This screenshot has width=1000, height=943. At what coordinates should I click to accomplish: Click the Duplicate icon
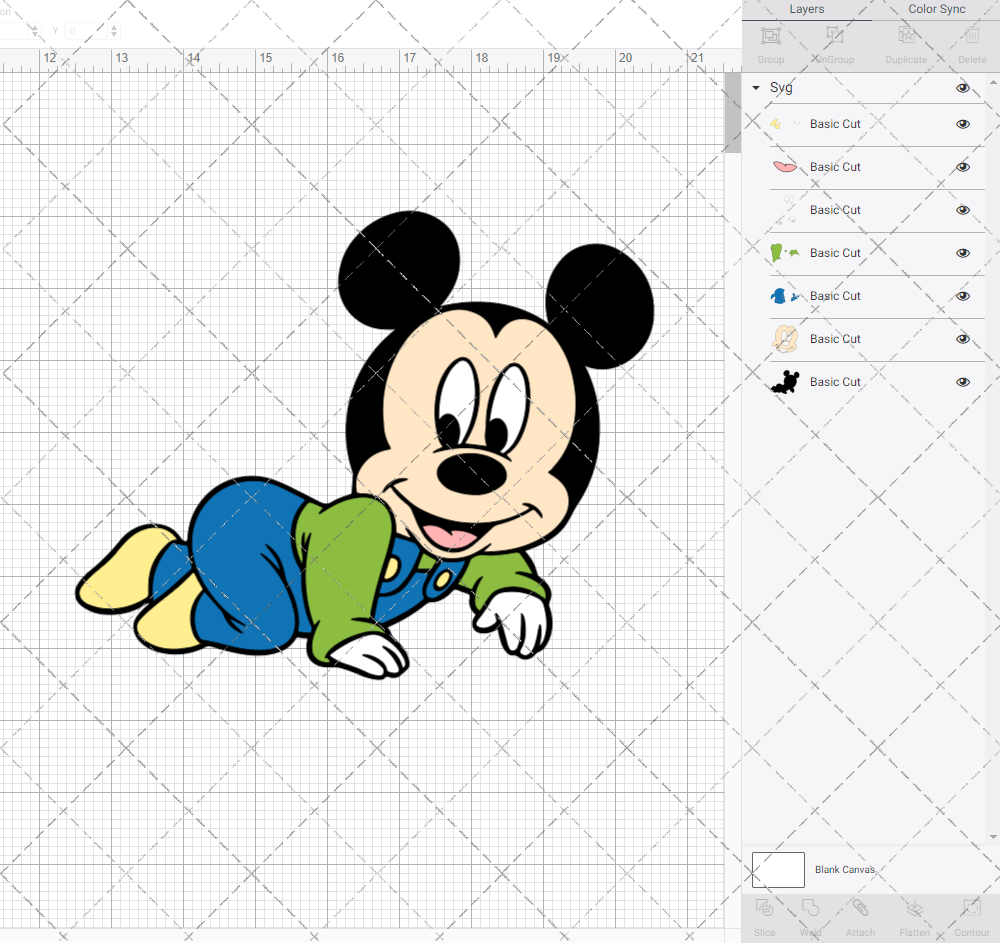pyautogui.click(x=906, y=35)
